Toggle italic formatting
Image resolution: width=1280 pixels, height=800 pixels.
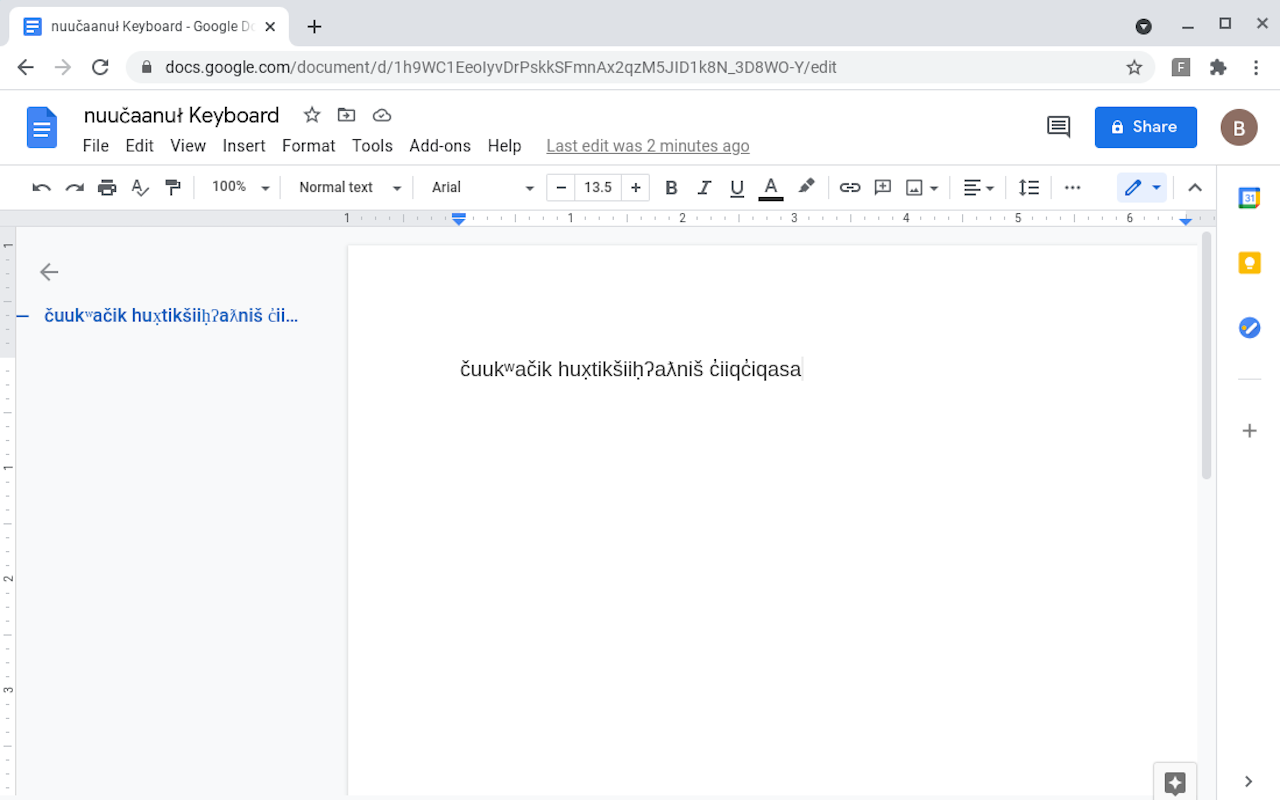tap(704, 187)
